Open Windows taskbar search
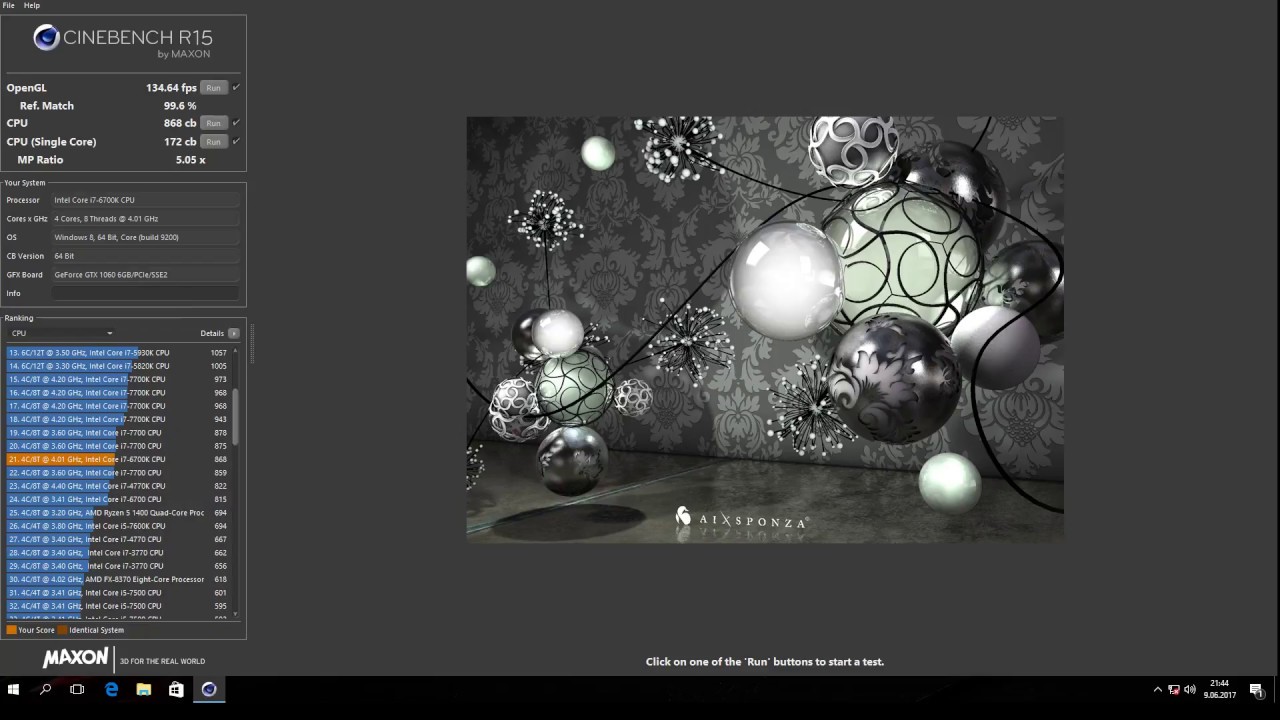The height and width of the screenshot is (720, 1280). click(x=45, y=689)
